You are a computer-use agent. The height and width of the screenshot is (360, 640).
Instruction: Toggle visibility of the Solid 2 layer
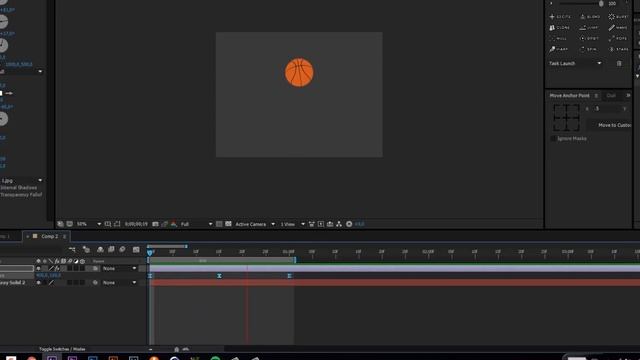point(38,282)
